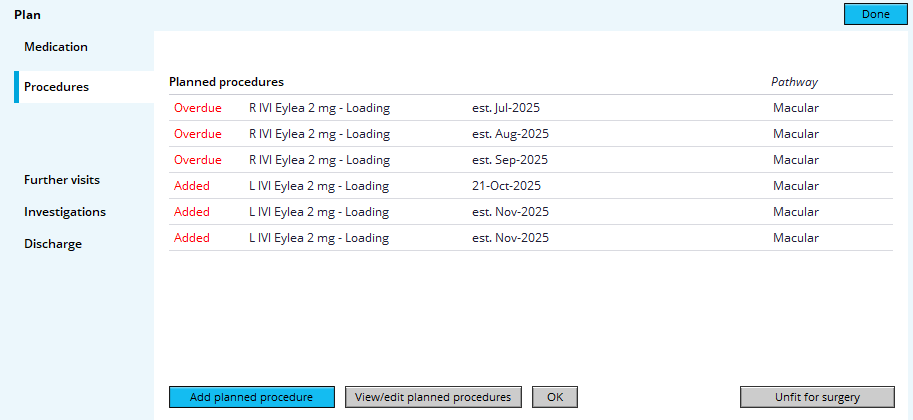This screenshot has height=420, width=913.
Task: Click the Planned procedures heading
Action: pyautogui.click(x=226, y=82)
